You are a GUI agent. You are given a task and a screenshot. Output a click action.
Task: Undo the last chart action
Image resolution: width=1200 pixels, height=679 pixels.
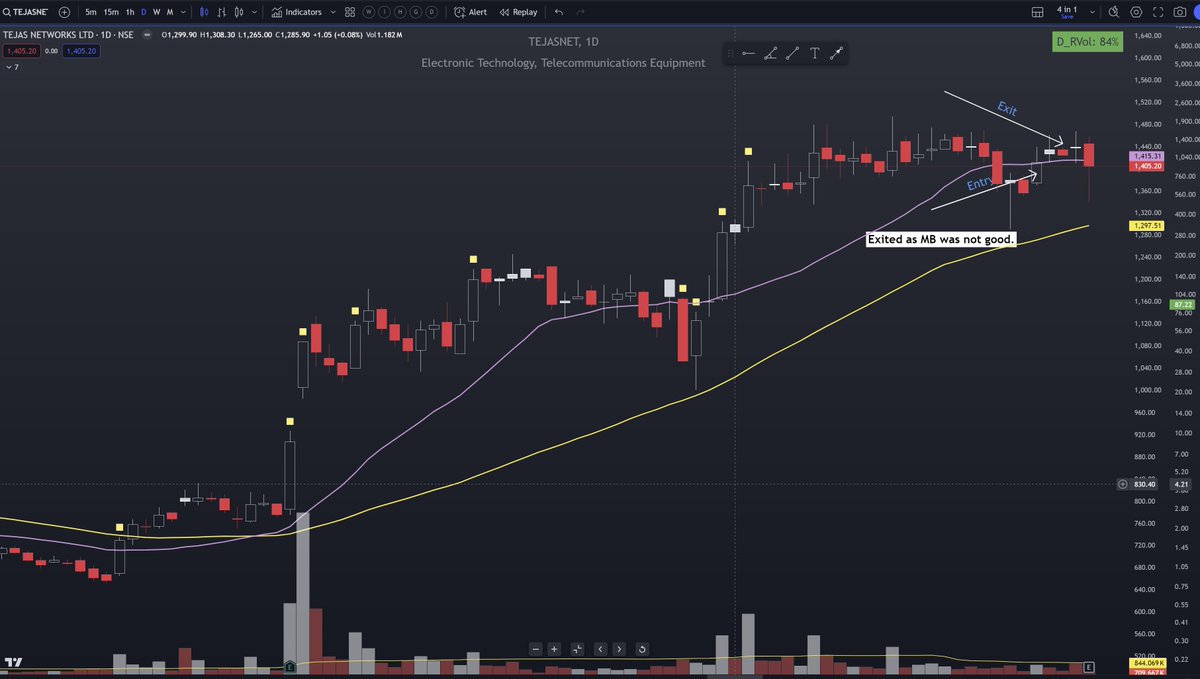[558, 12]
